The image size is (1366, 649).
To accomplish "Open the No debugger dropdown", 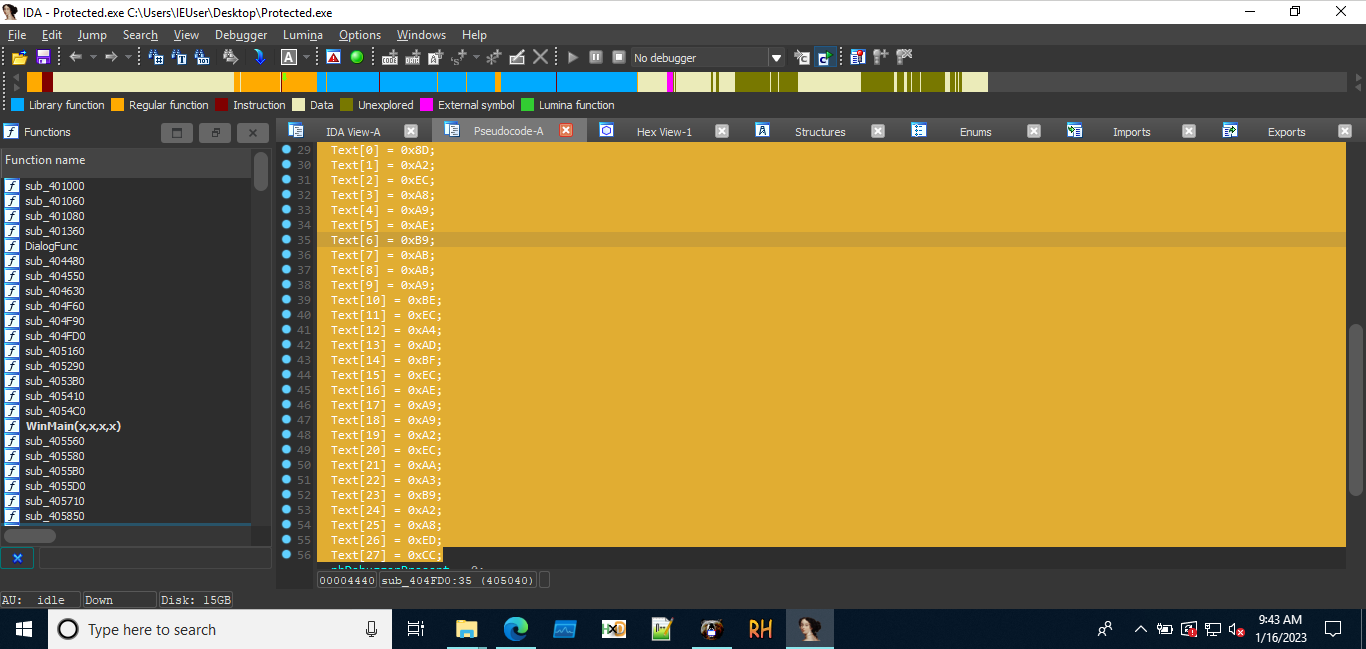I will coord(775,58).
